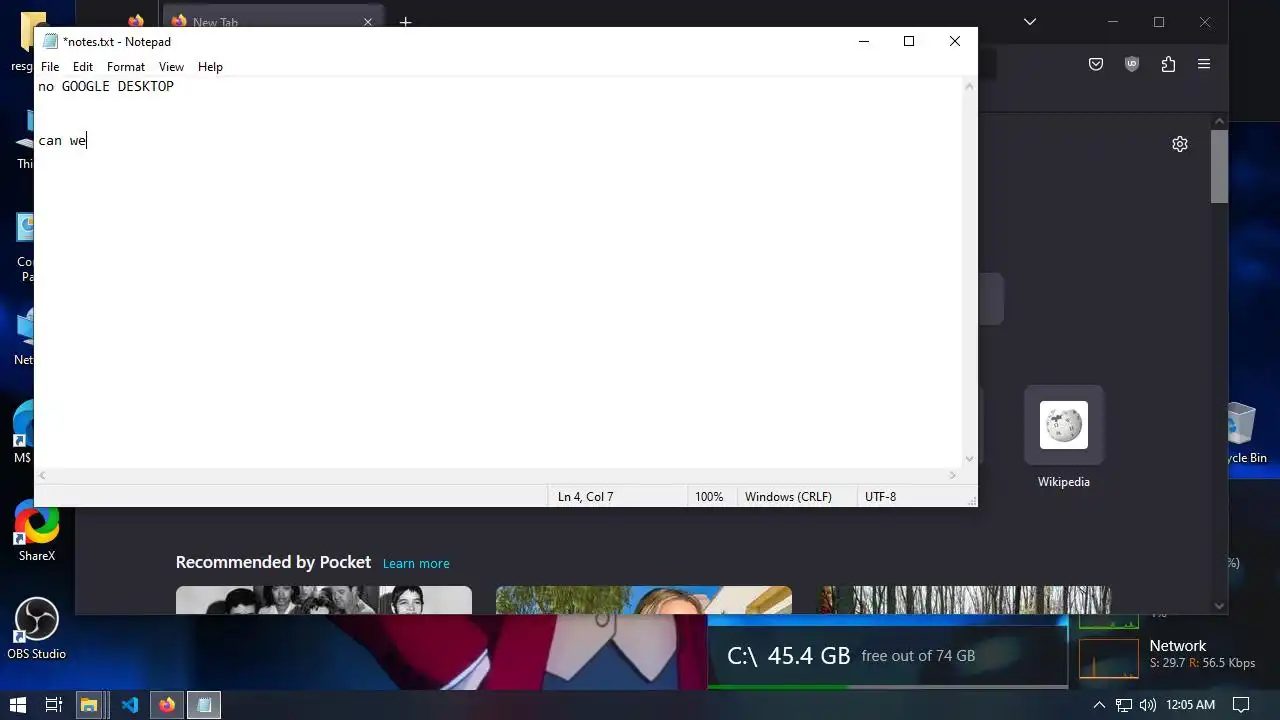1280x720 pixels.
Task: Expand the Firefox list all tabs chevron
Action: pos(1030,21)
